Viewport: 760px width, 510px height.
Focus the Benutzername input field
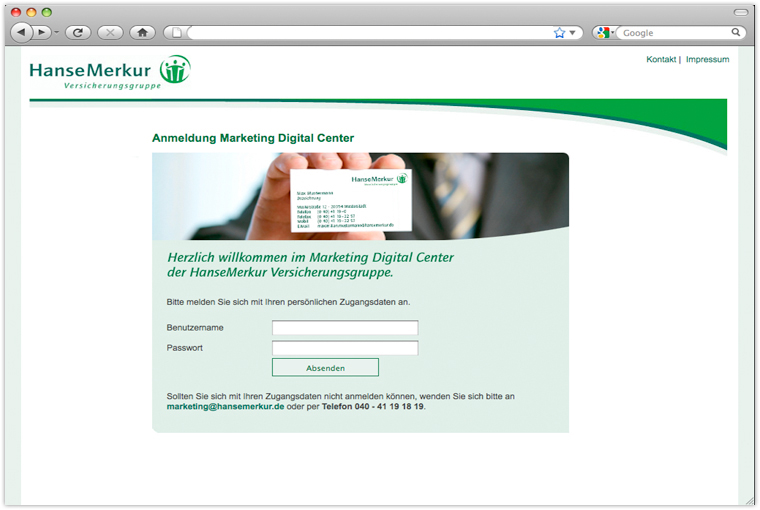[345, 328]
